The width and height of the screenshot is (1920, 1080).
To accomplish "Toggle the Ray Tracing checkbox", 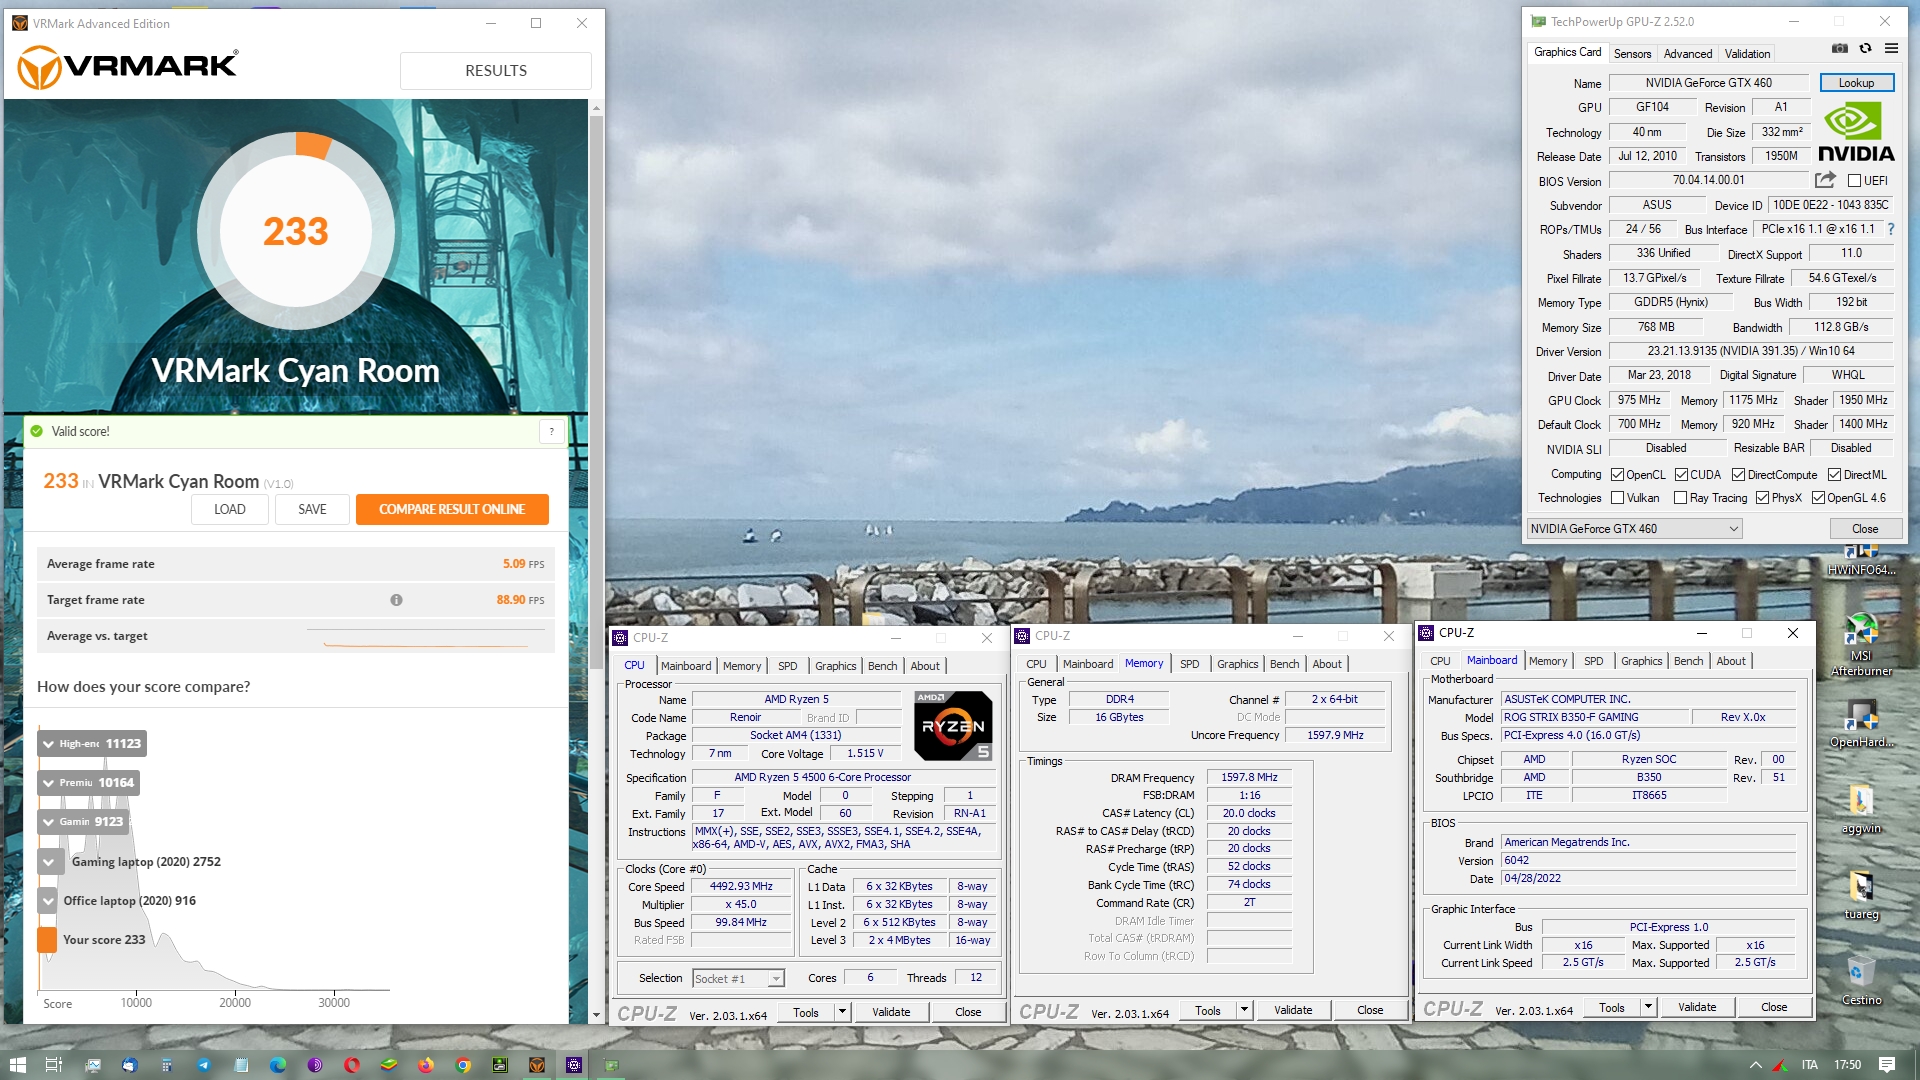I will tap(1680, 498).
